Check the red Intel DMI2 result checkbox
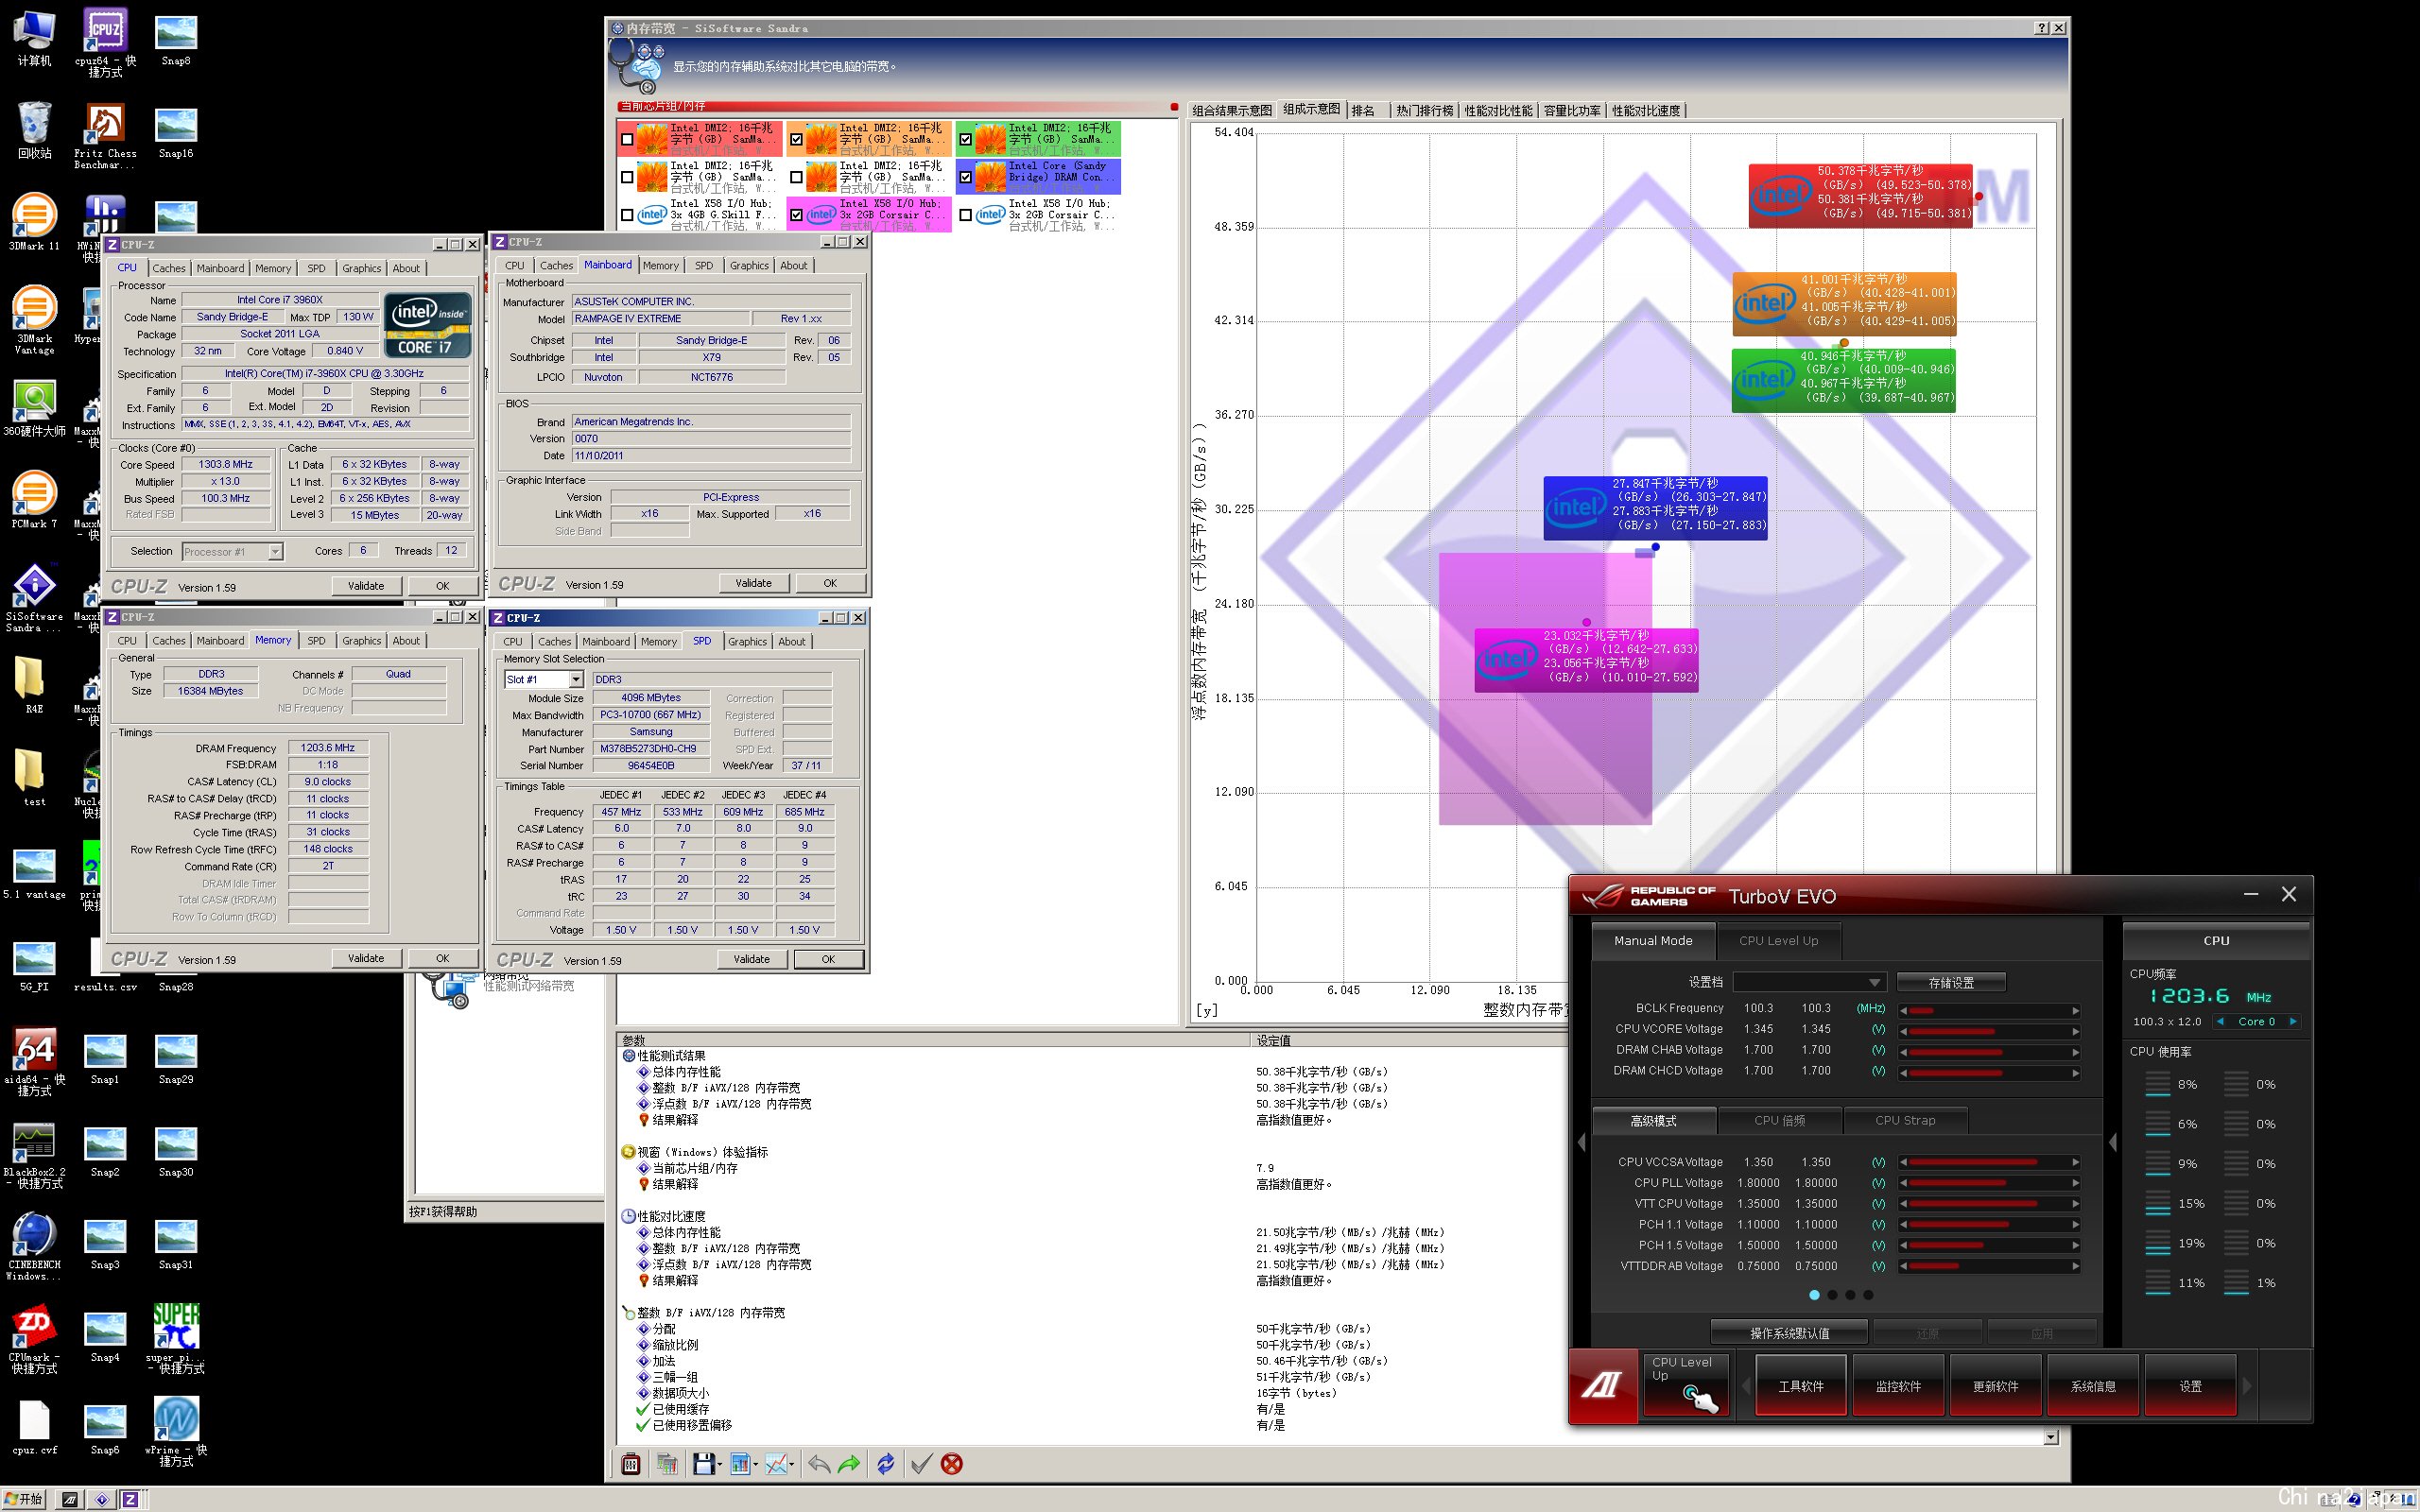2420x1512 pixels. (627, 140)
